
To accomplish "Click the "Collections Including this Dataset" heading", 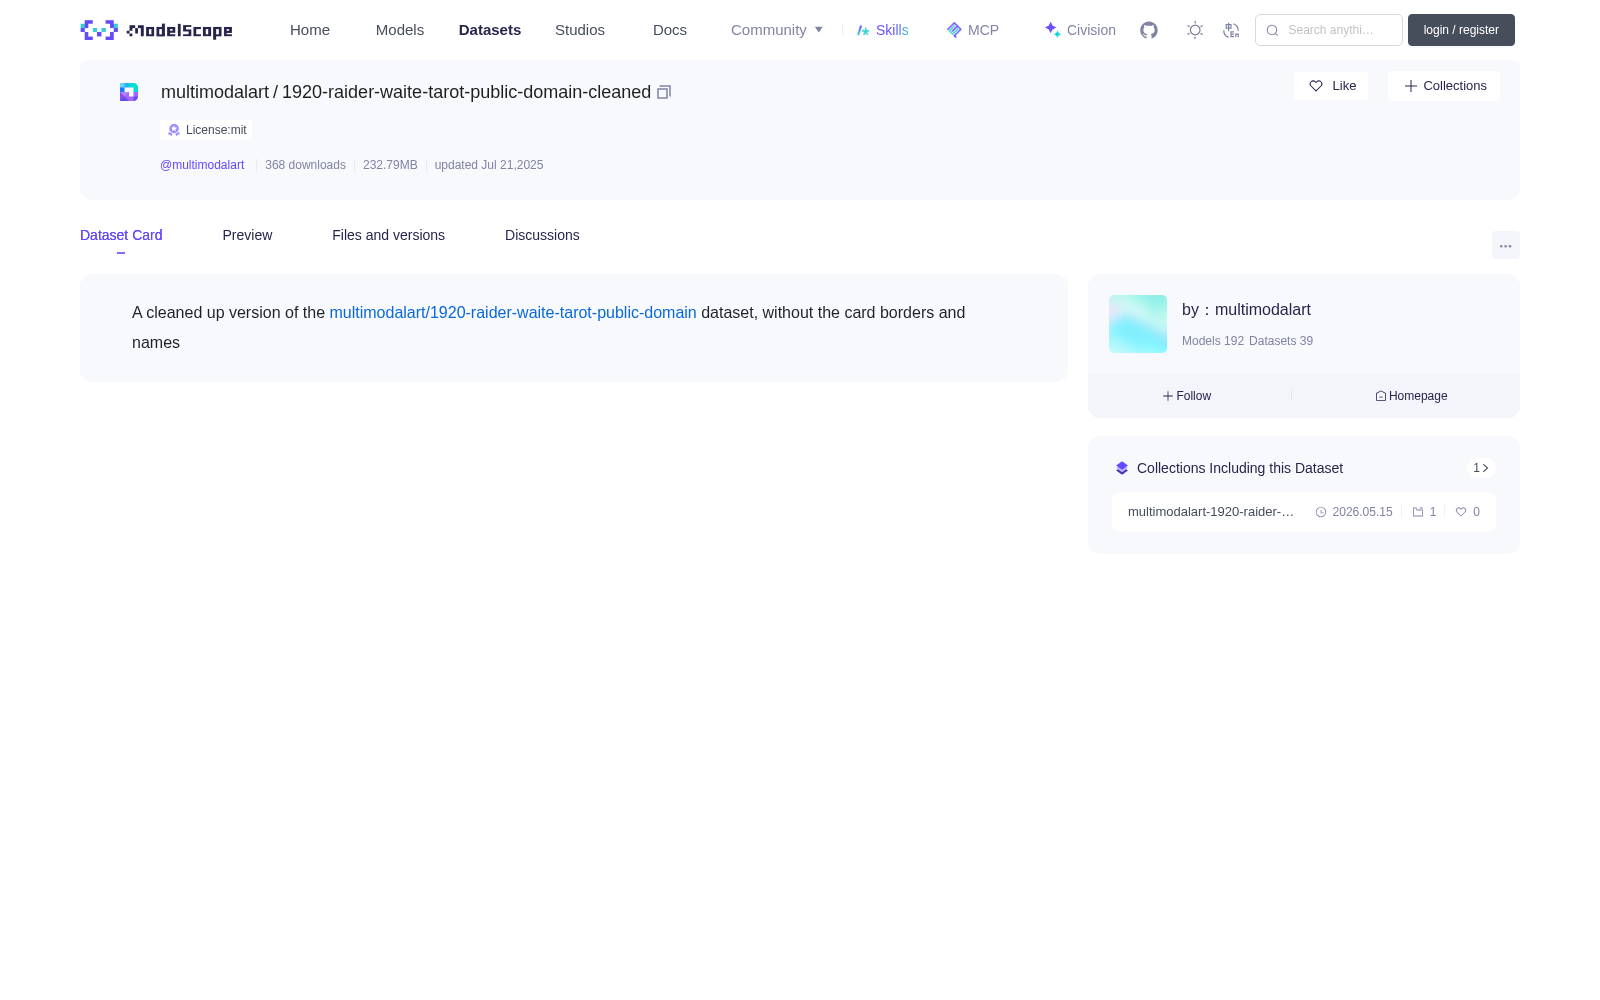I will click(1240, 468).
